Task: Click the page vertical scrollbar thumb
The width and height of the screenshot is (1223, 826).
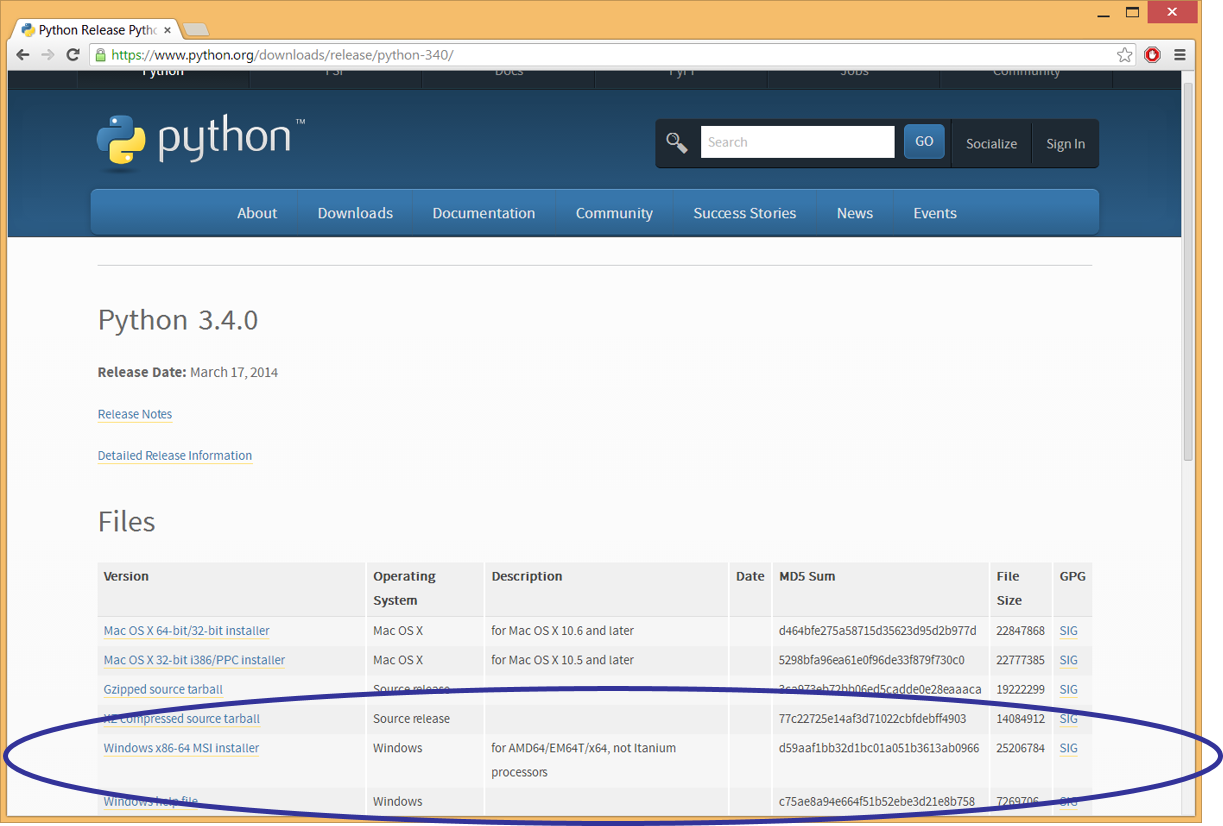Action: point(1188,272)
